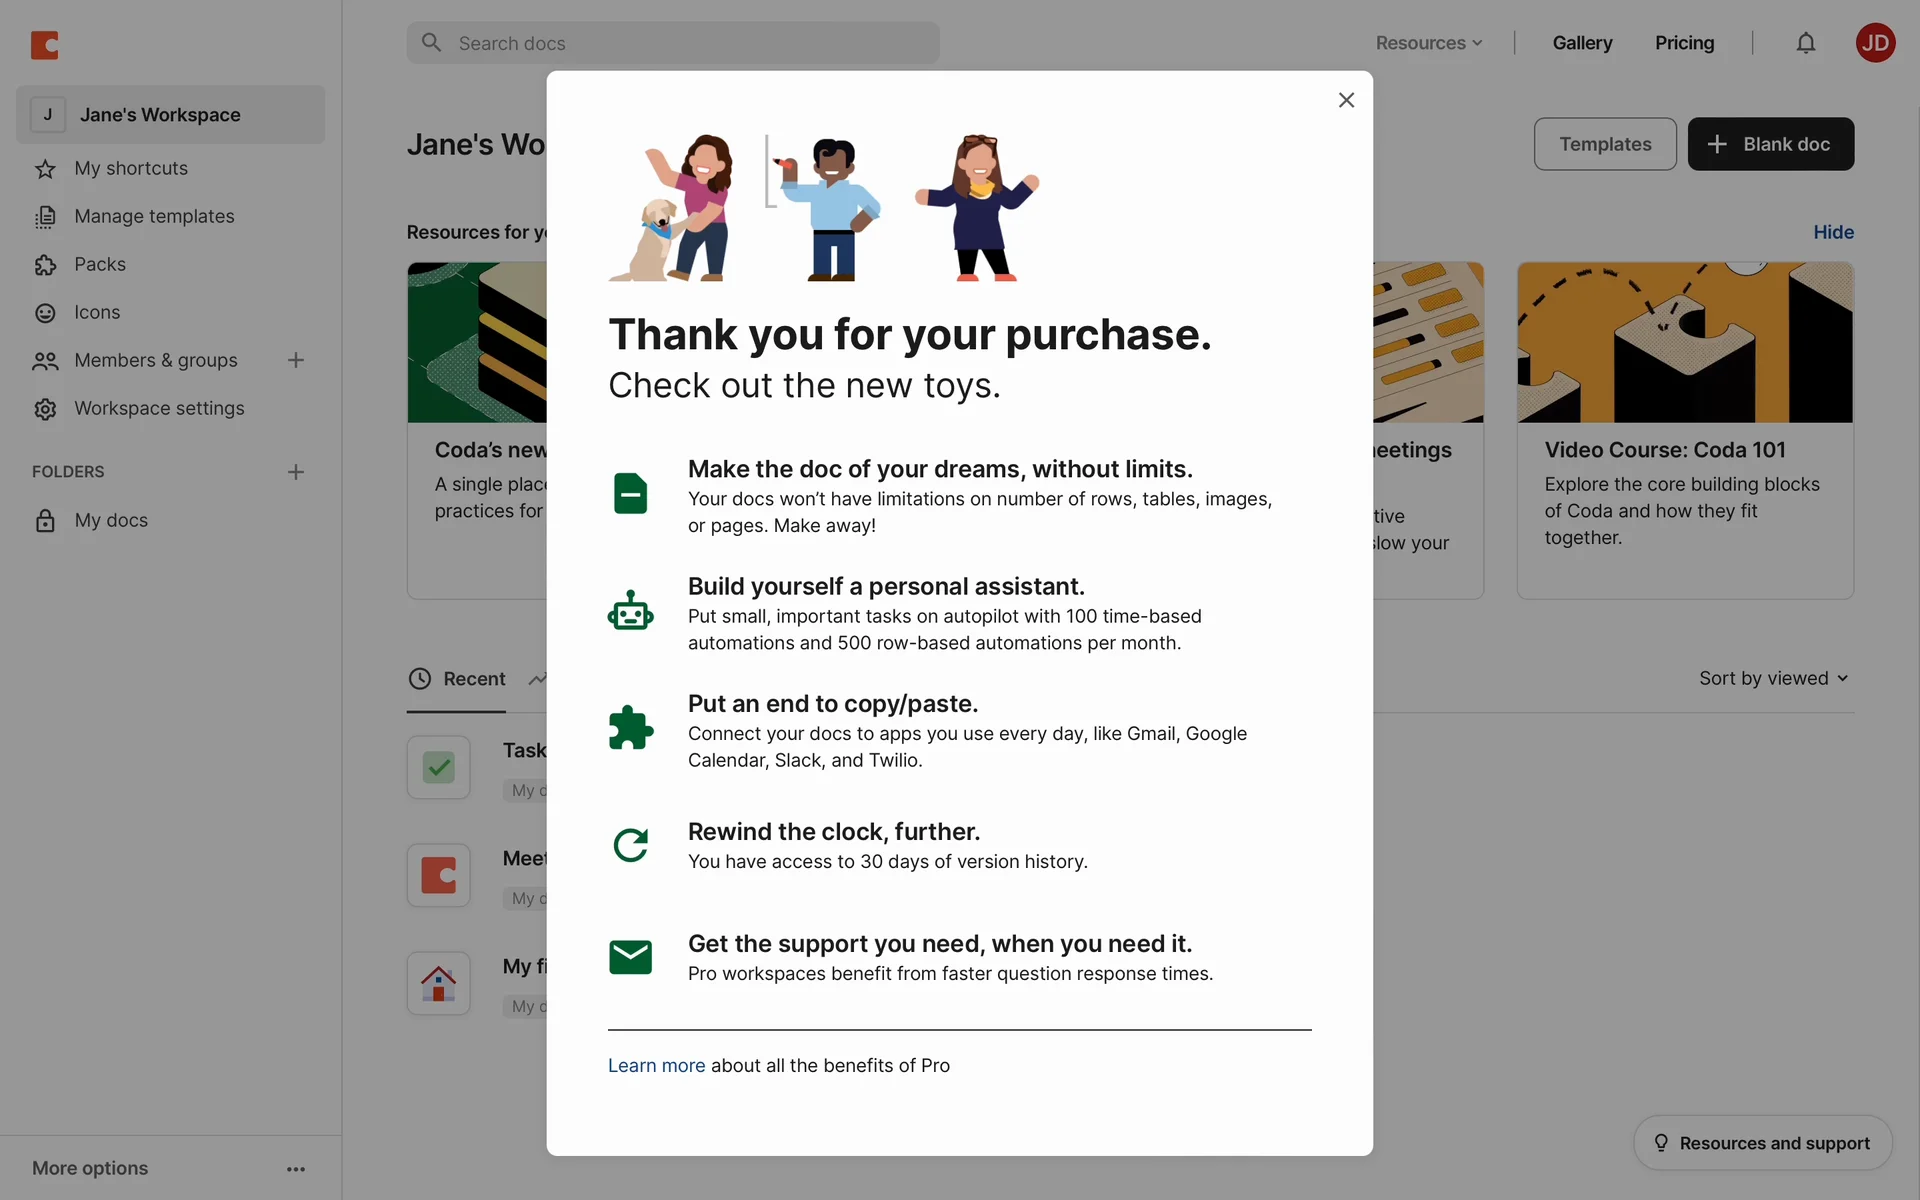Open Packs in the sidebar
Viewport: 1920px width, 1200px height.
[x=100, y=265]
